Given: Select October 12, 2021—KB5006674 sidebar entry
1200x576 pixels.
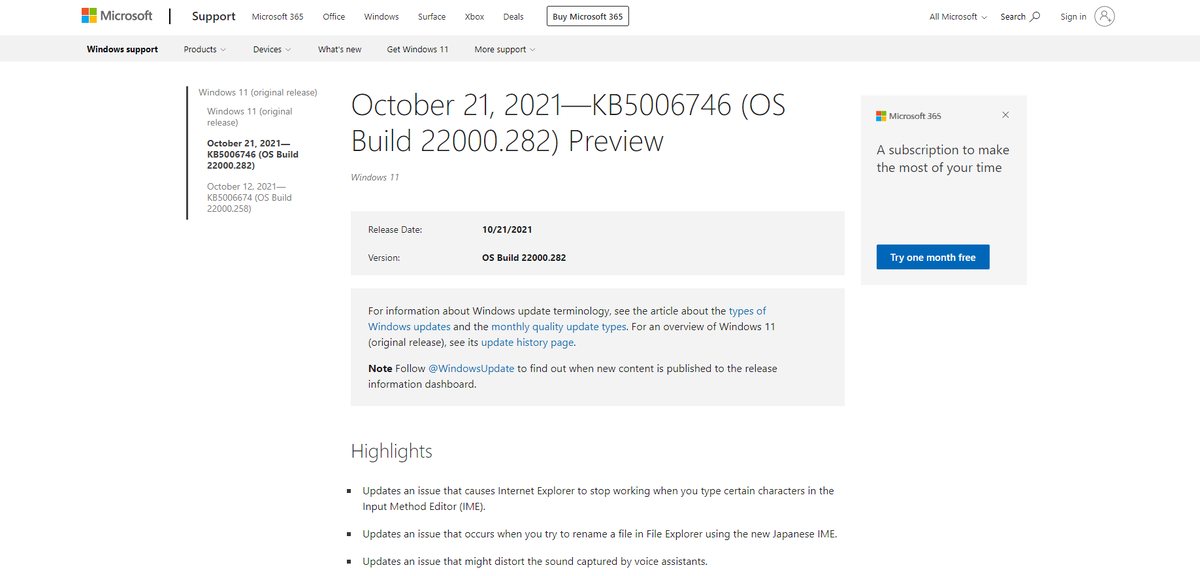Looking at the screenshot, I should tap(250, 198).
